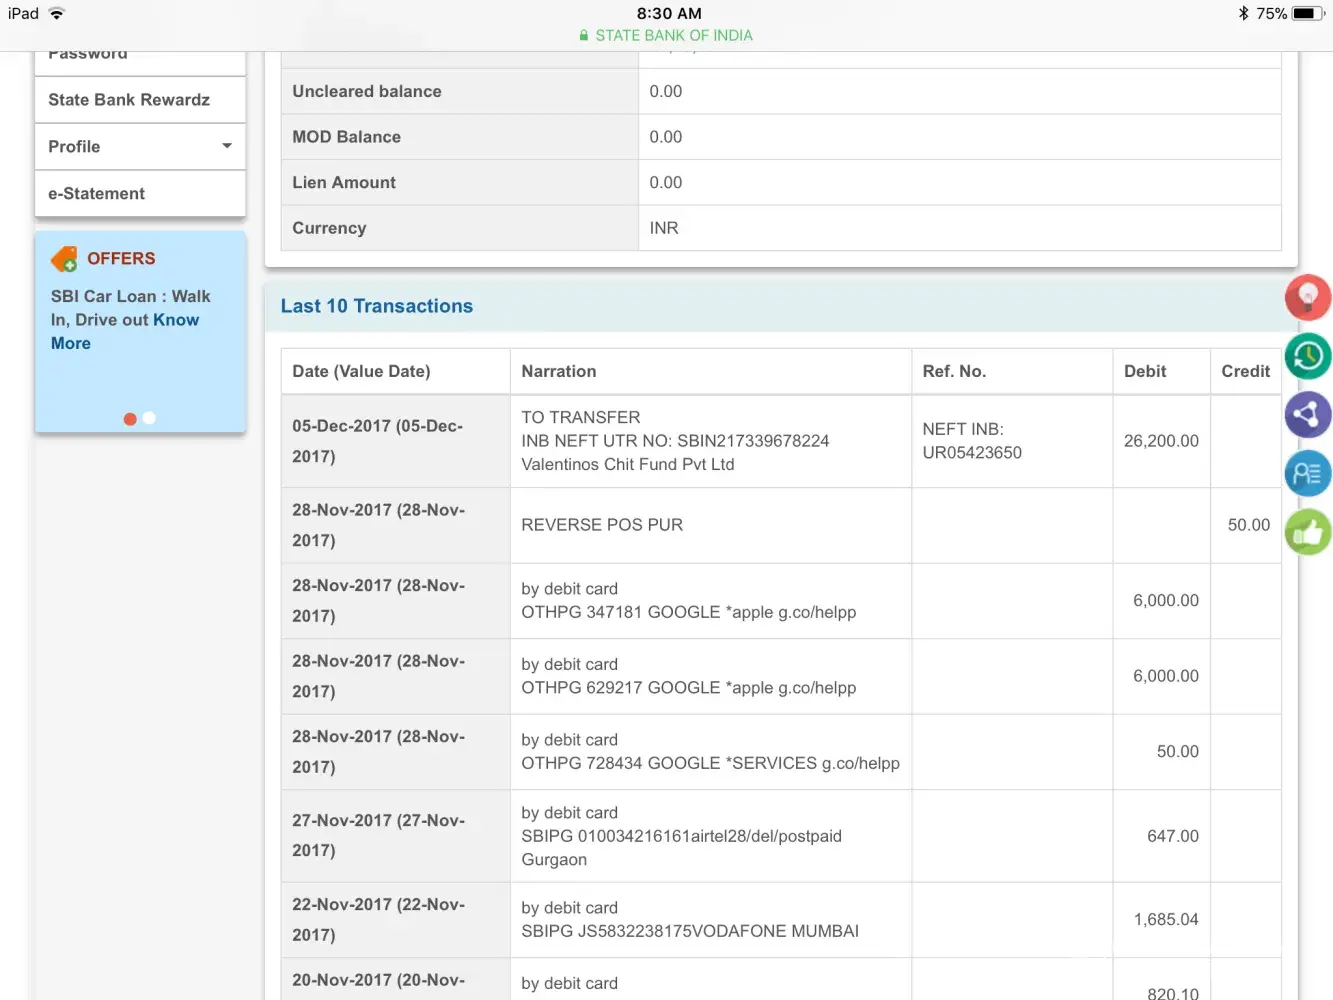Viewport: 1333px width, 1000px height.
Task: Tap the green padlock beside State Bank of India
Action: coord(584,36)
